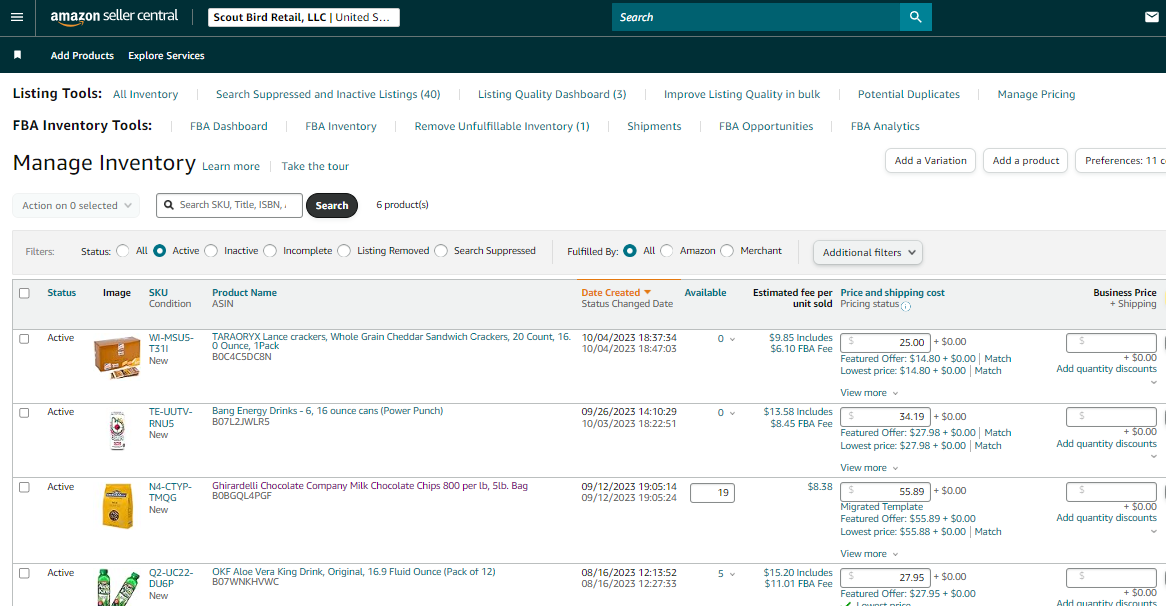
Task: Select Fulfilled By Merchant radio button
Action: (727, 251)
